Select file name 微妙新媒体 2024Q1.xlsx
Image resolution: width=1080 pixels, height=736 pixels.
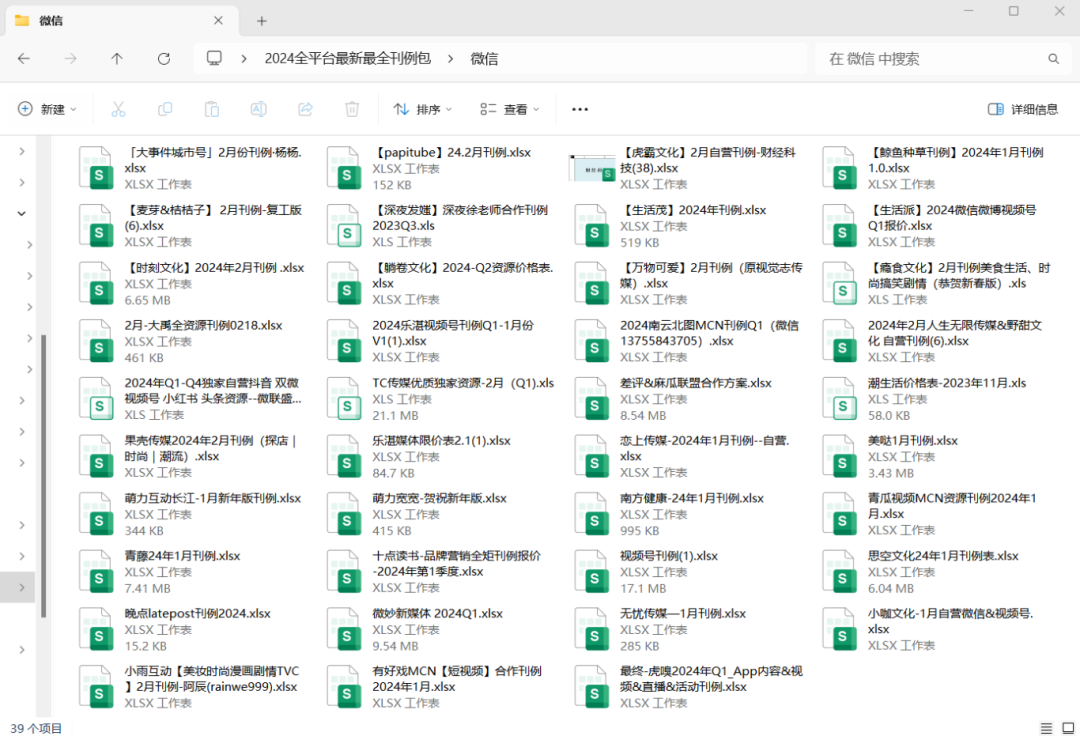[437, 613]
